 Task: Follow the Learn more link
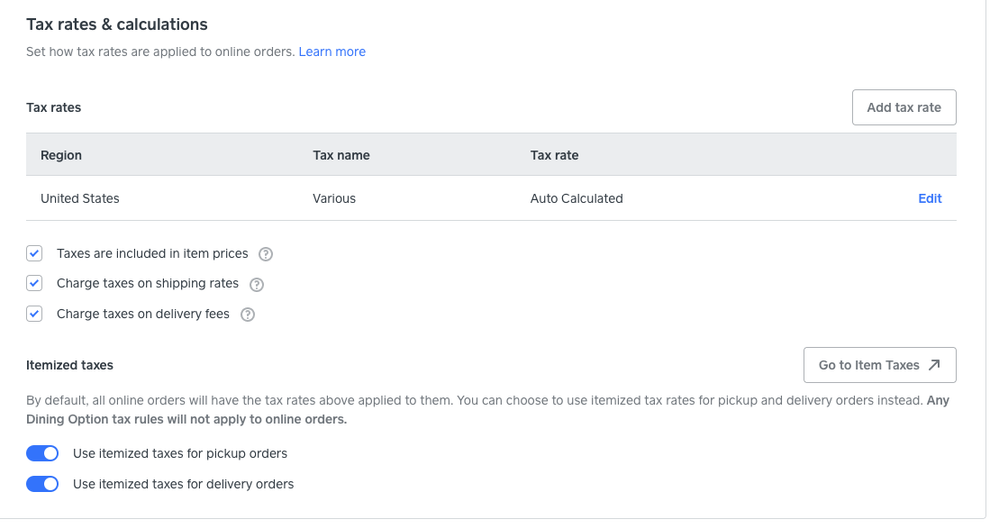pyautogui.click(x=332, y=52)
